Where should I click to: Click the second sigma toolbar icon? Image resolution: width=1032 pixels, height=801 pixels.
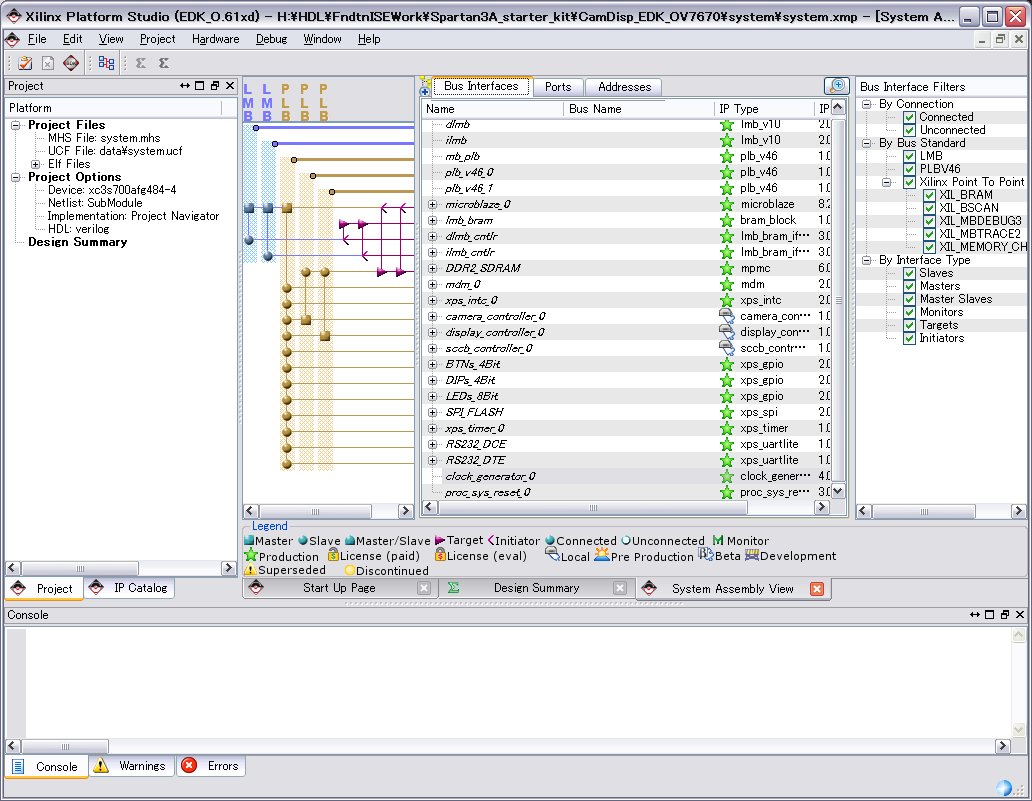click(x=164, y=63)
